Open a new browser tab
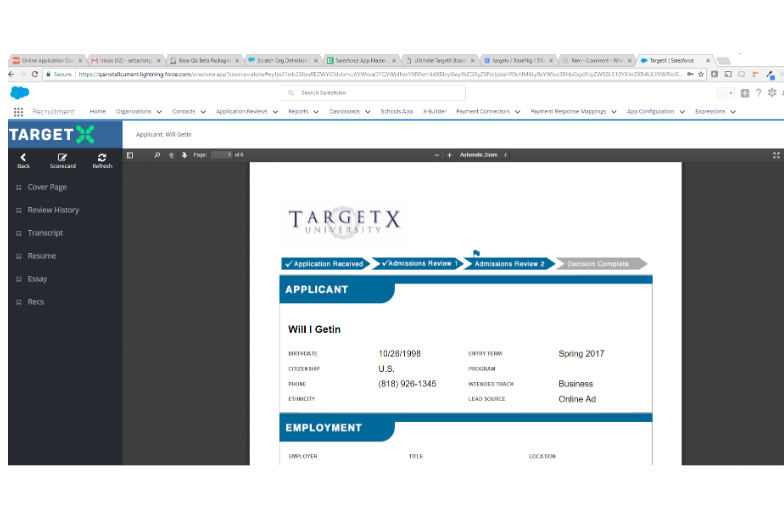784x520 pixels. (724, 61)
